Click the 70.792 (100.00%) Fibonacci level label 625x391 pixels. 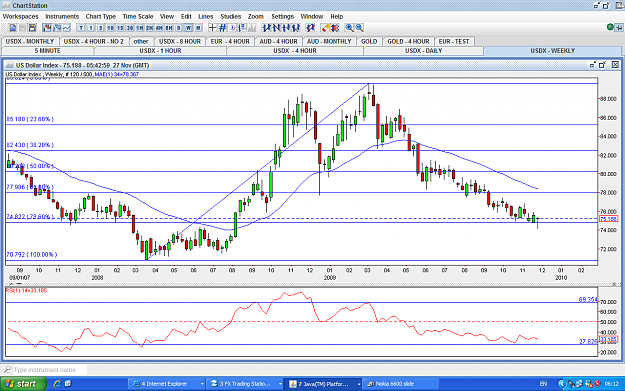click(31, 254)
